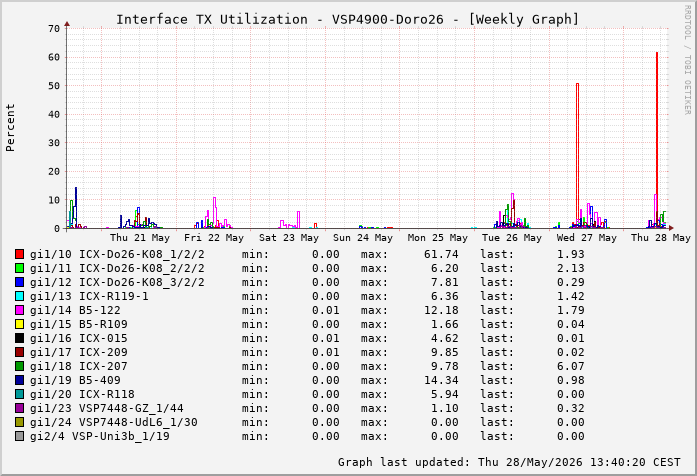The width and height of the screenshot is (697, 476).
Task: Click the Thu 21 May axis label
Action: [x=140, y=238]
